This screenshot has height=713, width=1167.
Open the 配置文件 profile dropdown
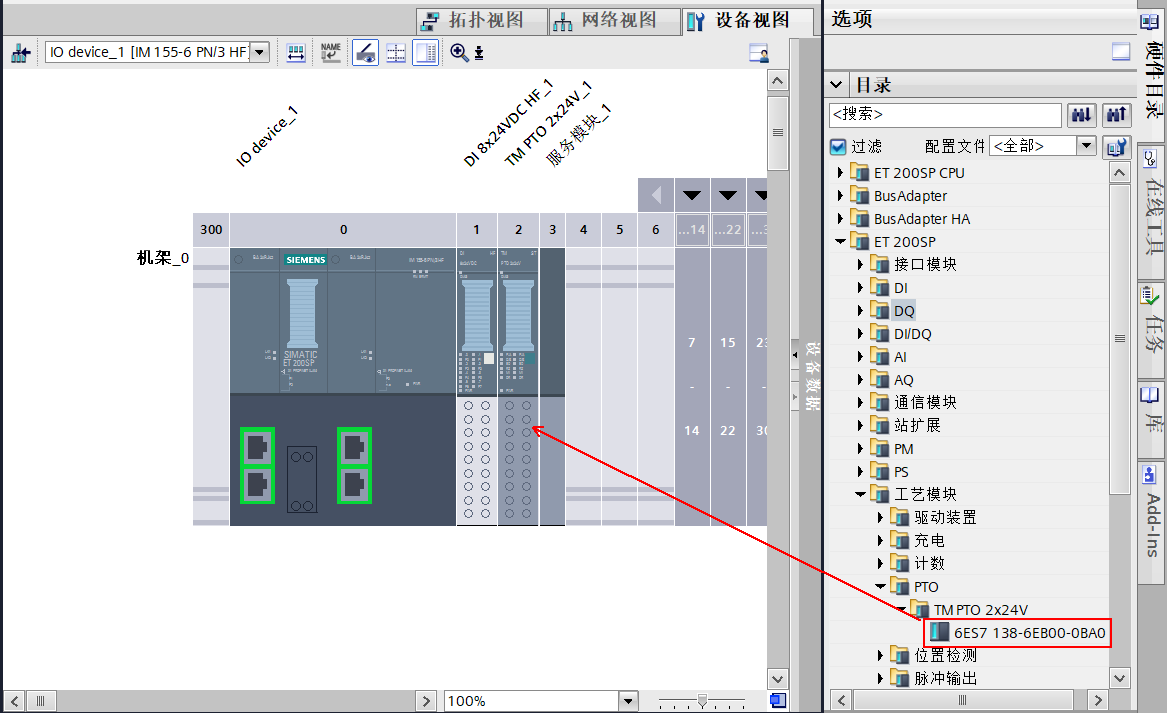pyautogui.click(x=1086, y=146)
